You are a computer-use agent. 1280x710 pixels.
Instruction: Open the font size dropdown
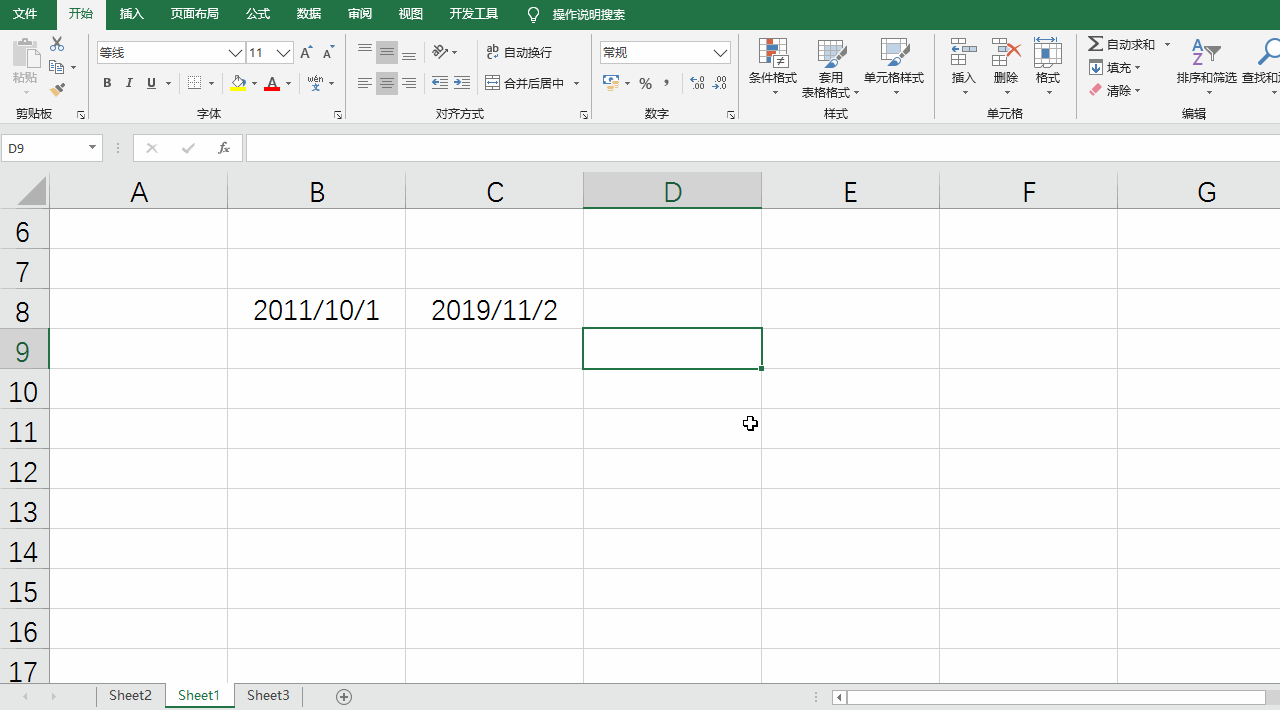pyautogui.click(x=284, y=53)
